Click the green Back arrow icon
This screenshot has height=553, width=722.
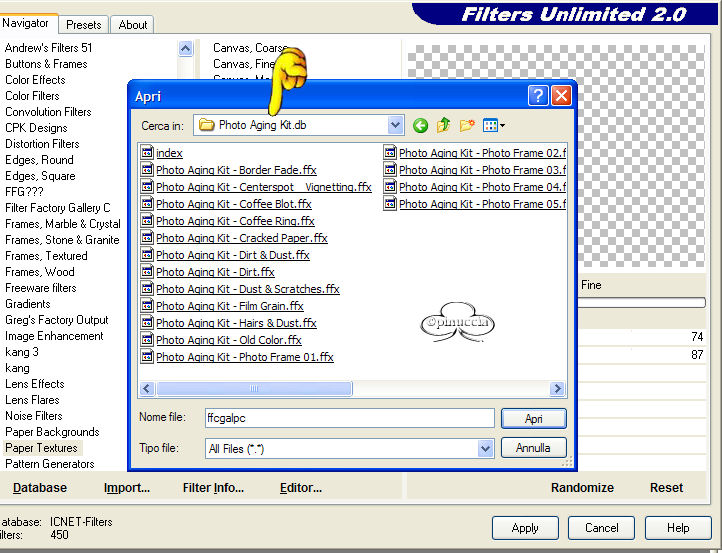coord(420,125)
